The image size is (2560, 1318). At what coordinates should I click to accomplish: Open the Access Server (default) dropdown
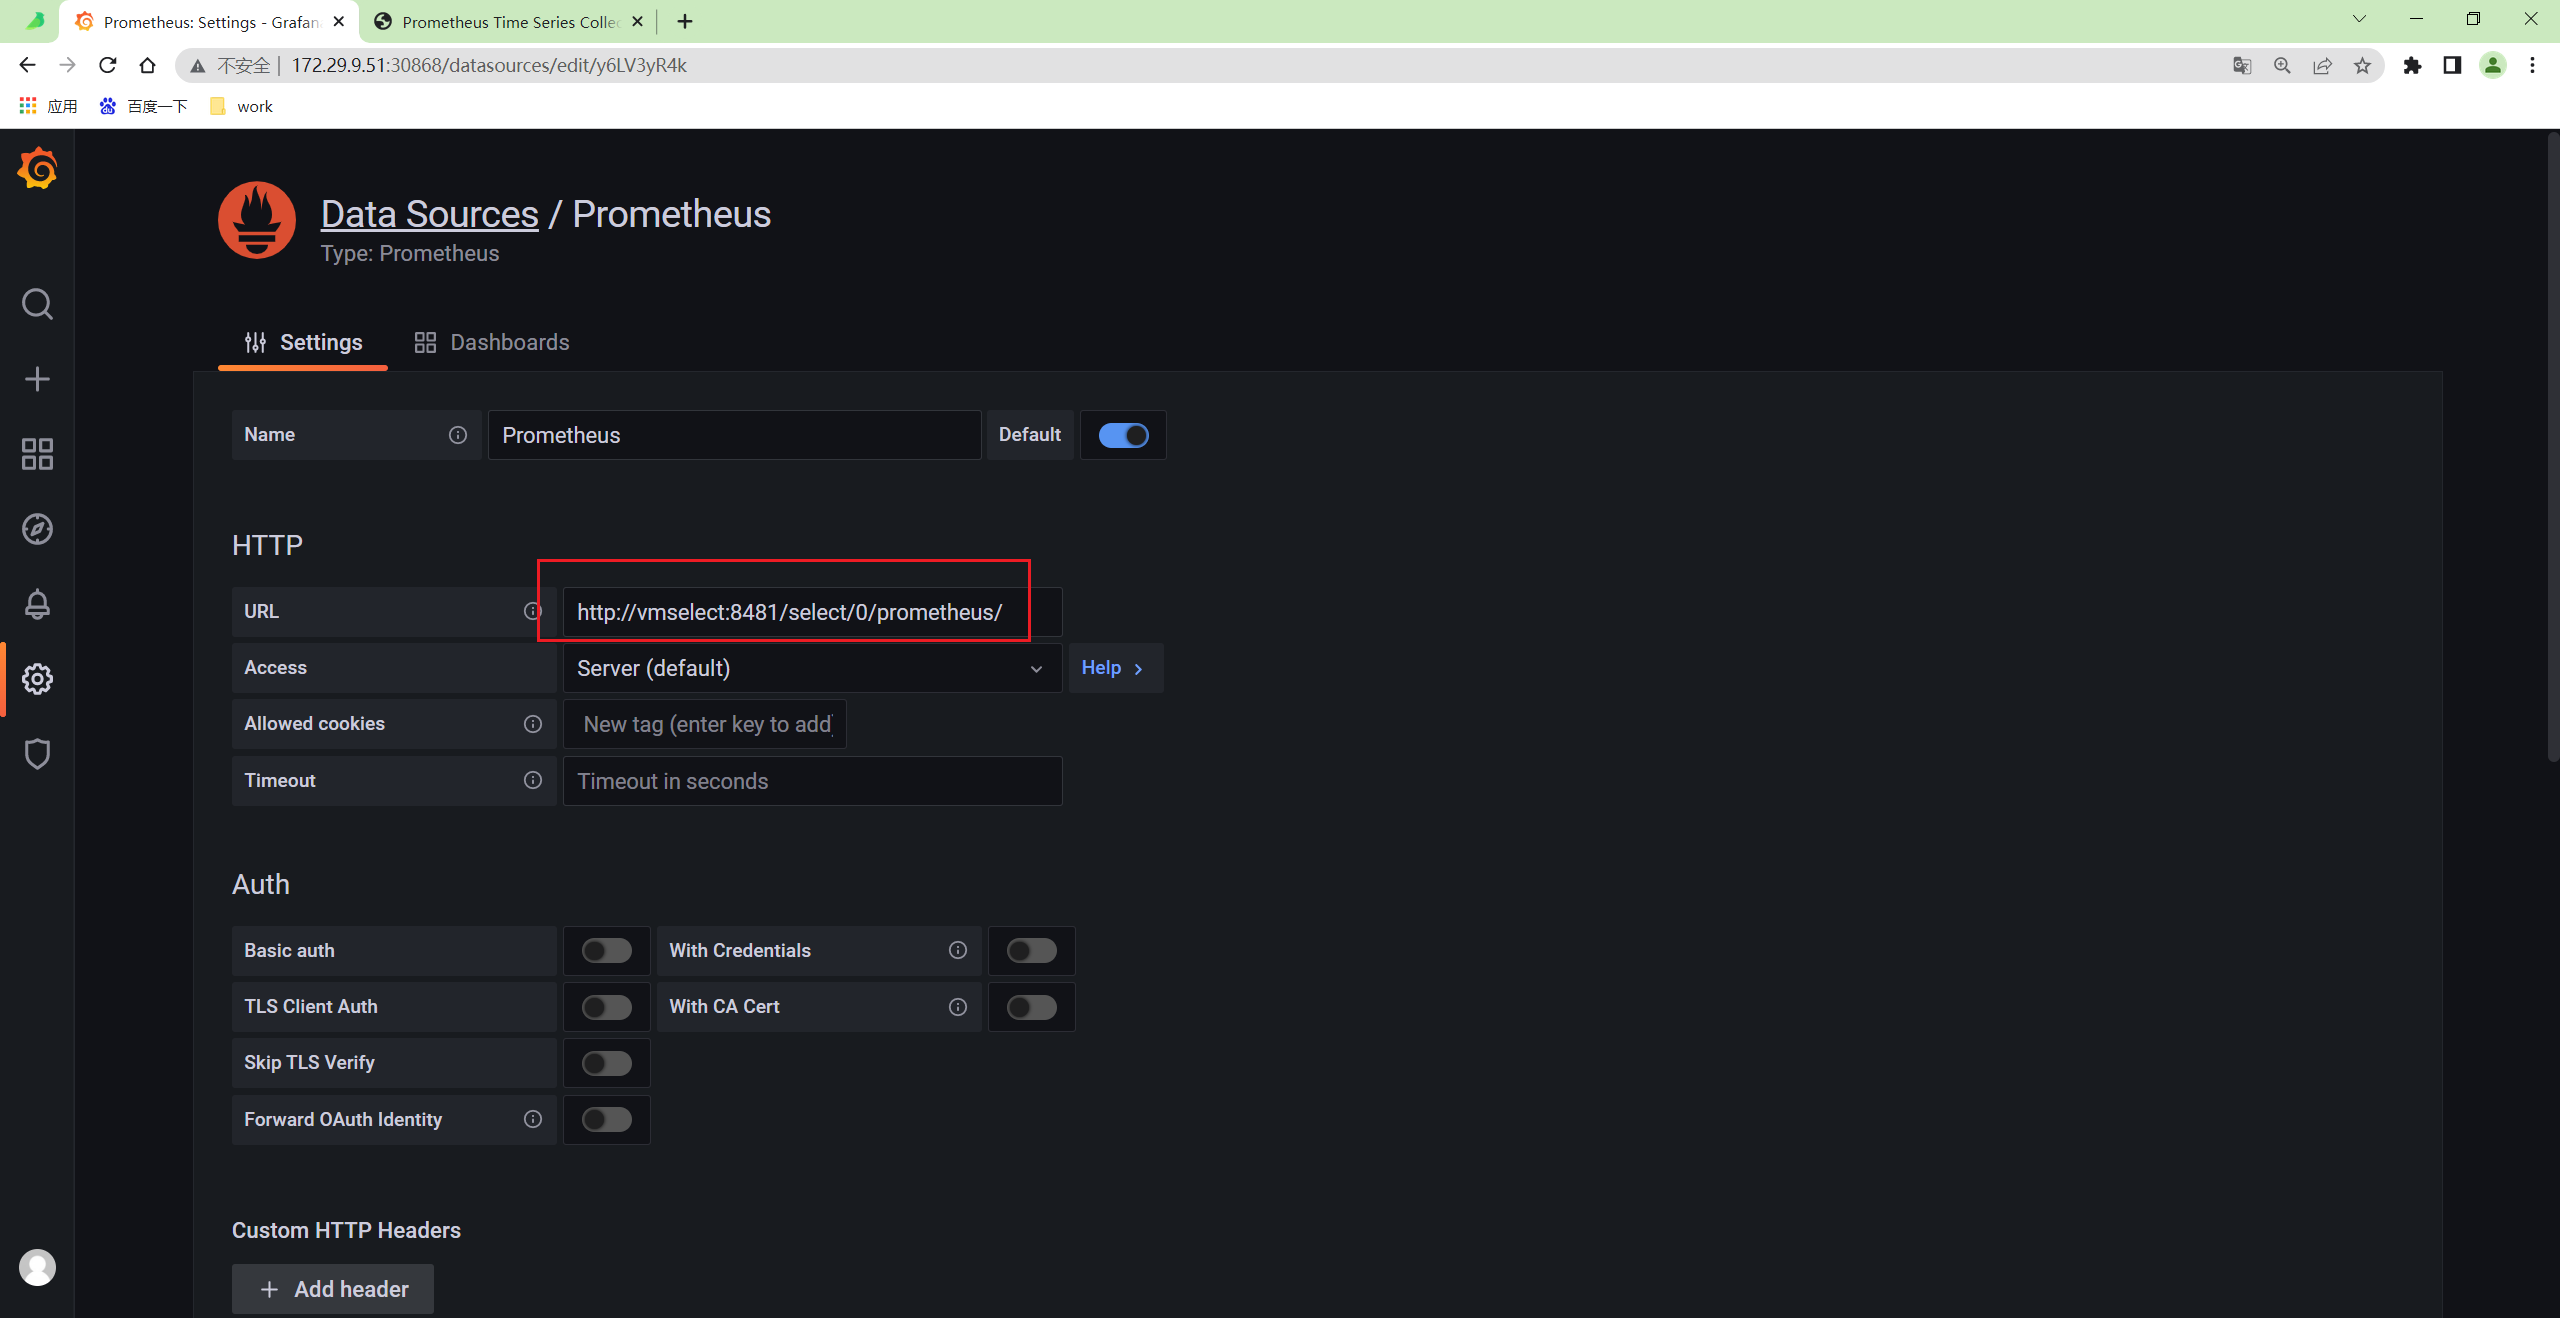(812, 668)
